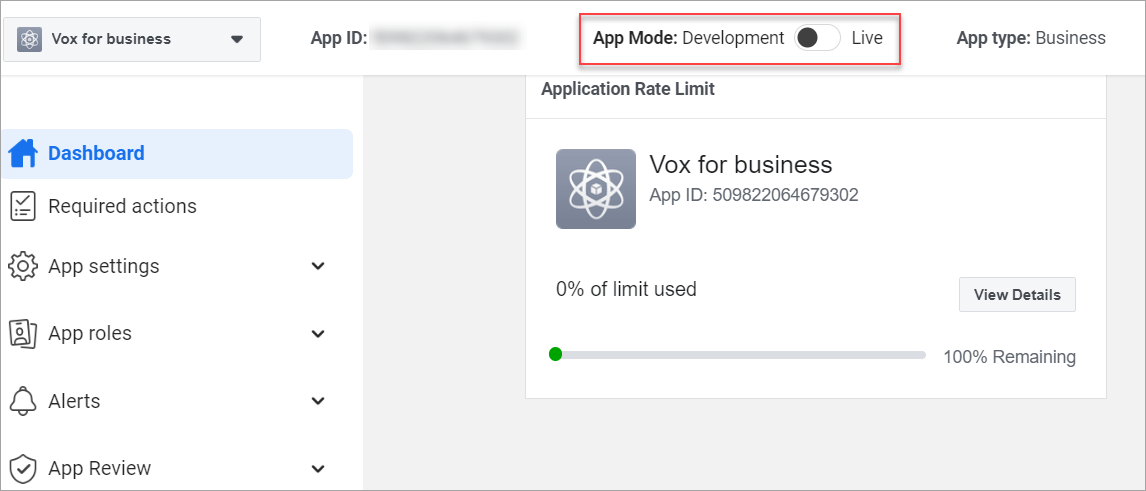Click the View Details button
This screenshot has width=1146, height=491.
[x=1017, y=294]
